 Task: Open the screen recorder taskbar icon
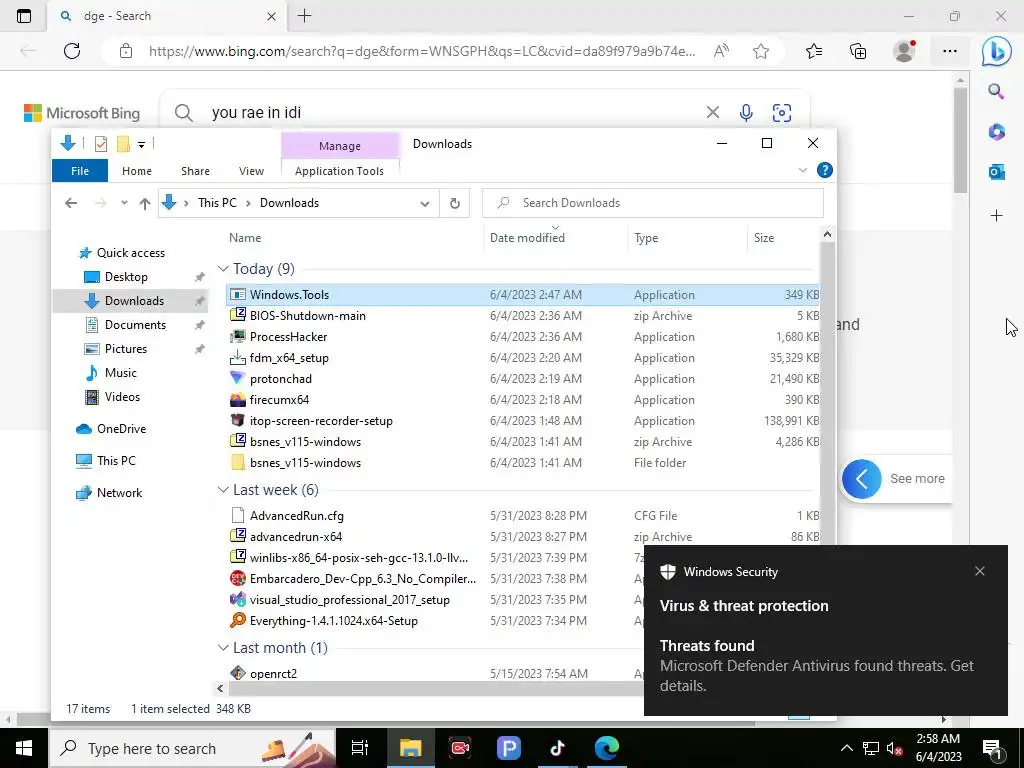click(460, 748)
